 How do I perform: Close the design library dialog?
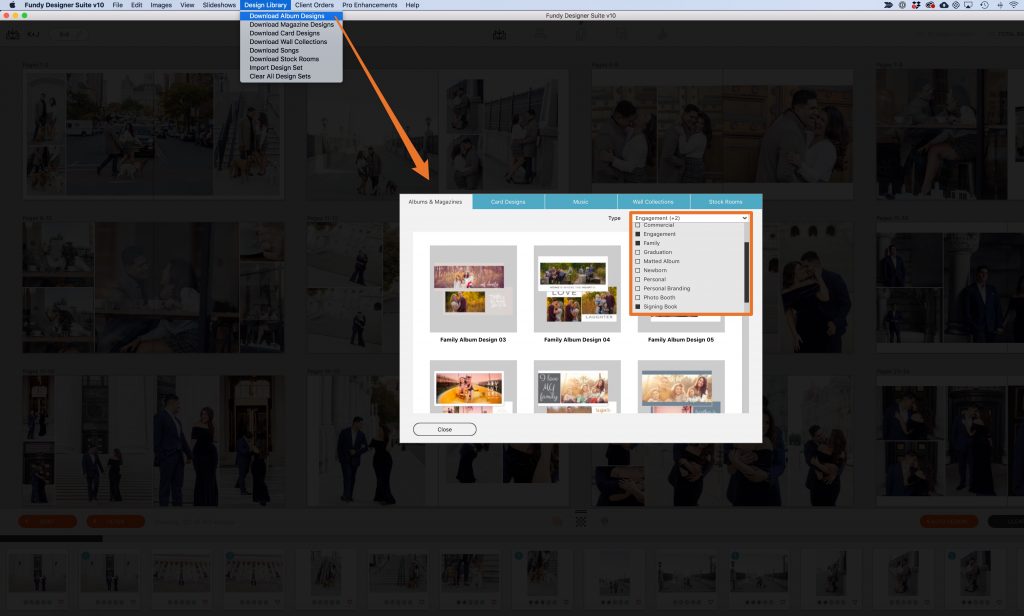click(x=445, y=429)
